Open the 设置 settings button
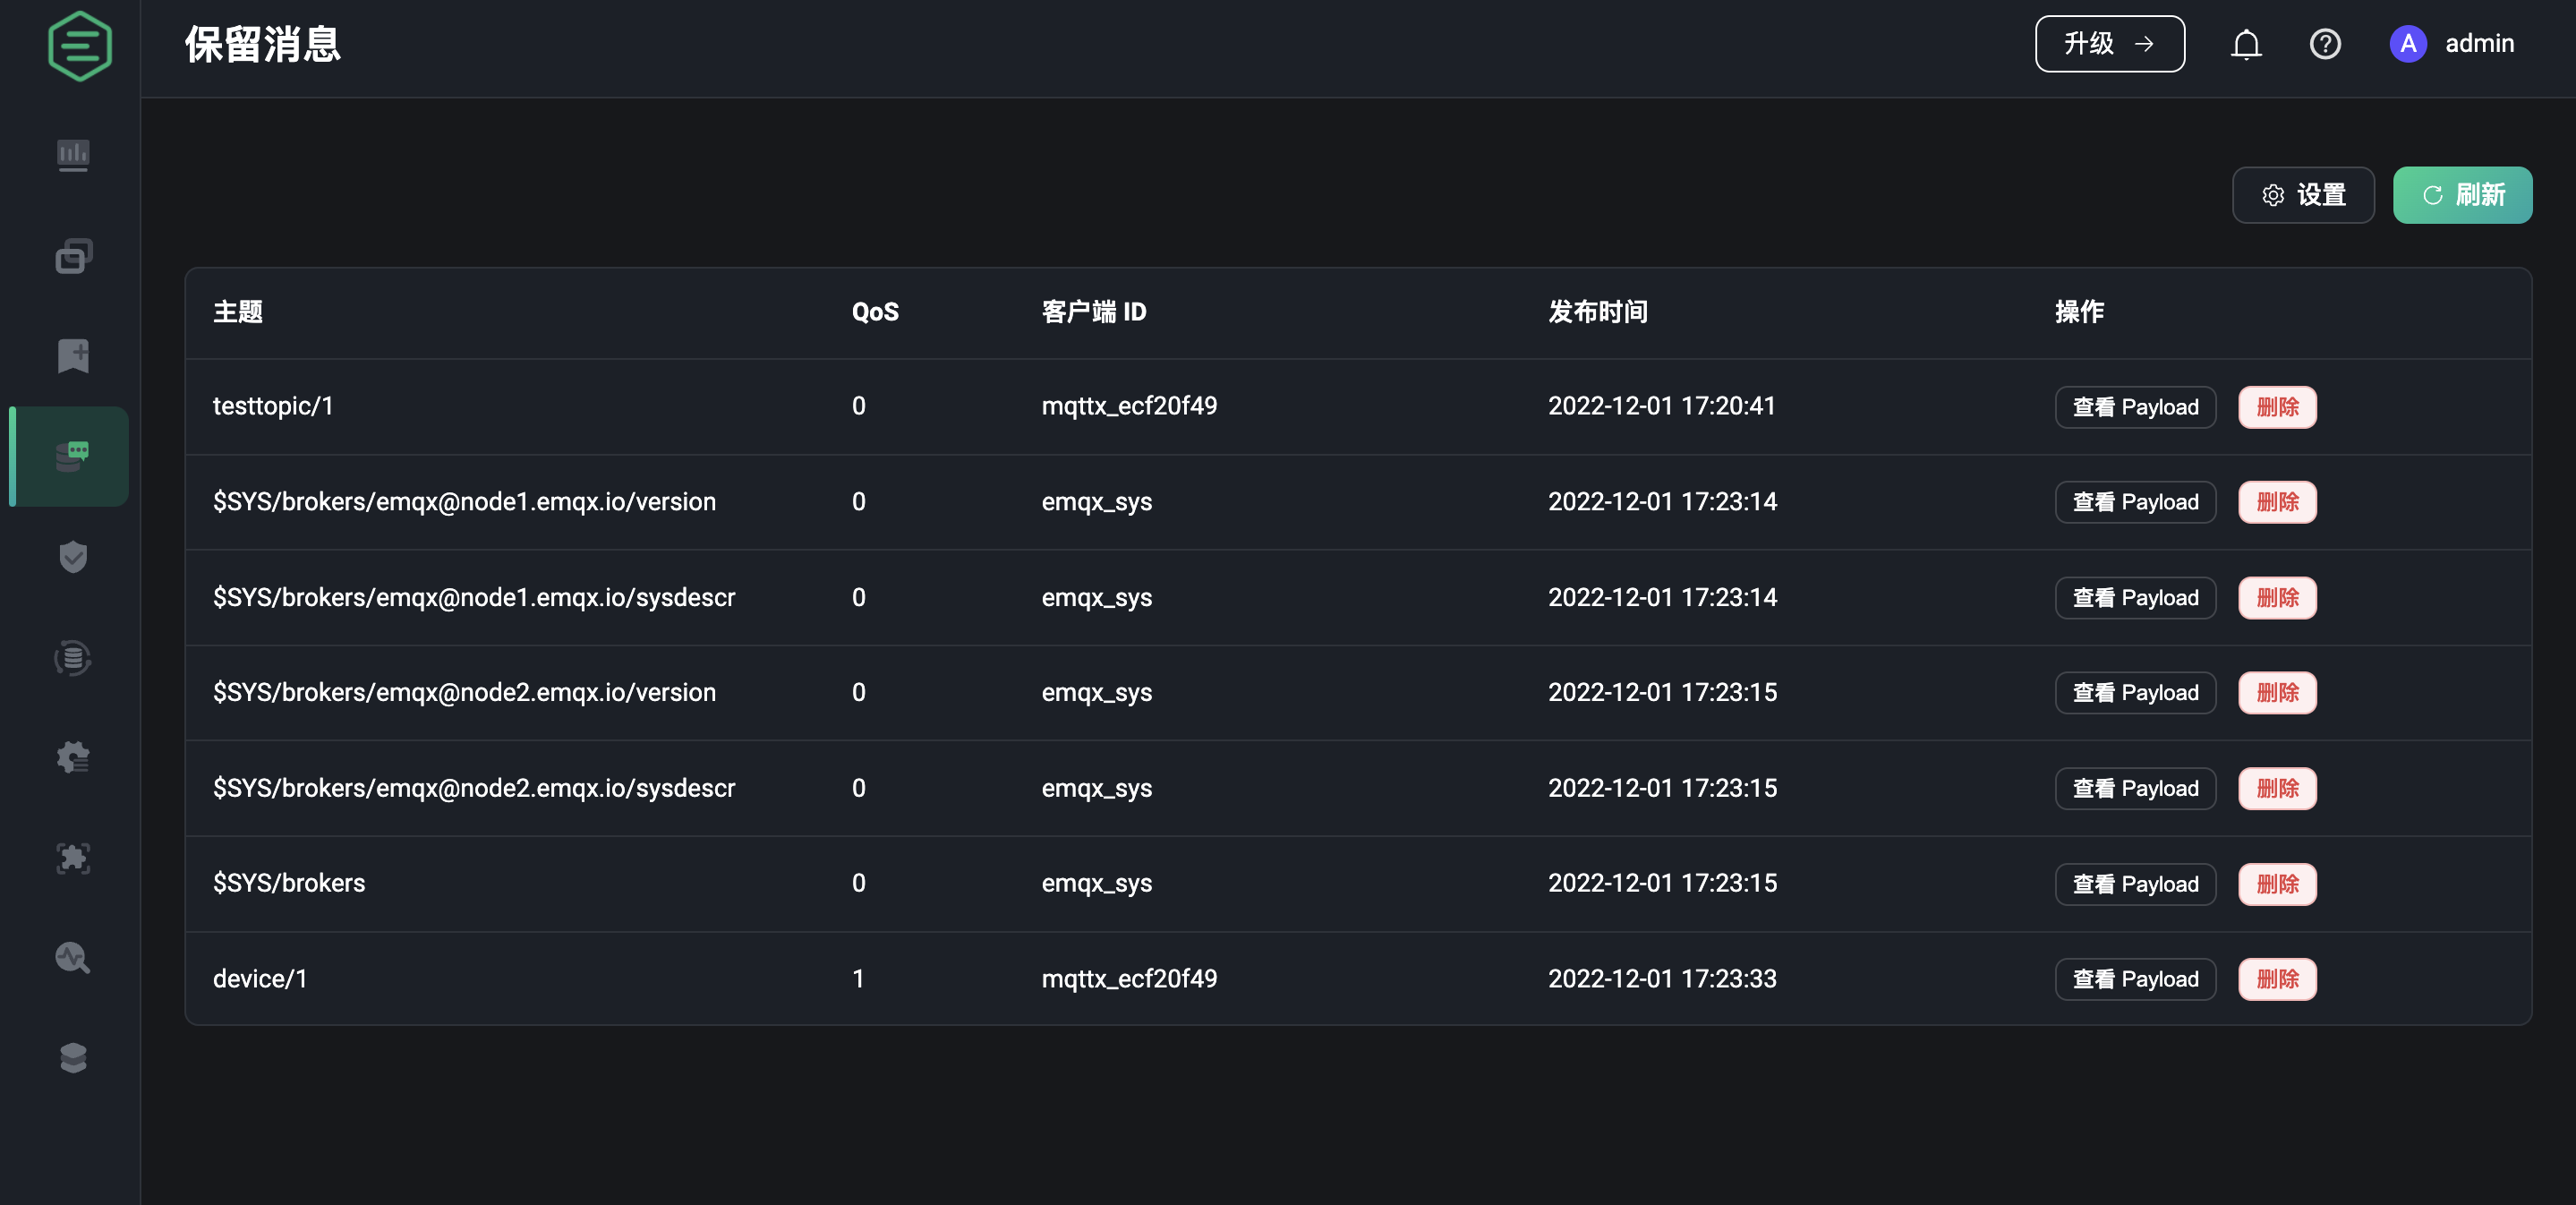This screenshot has height=1205, width=2576. pyautogui.click(x=2302, y=195)
